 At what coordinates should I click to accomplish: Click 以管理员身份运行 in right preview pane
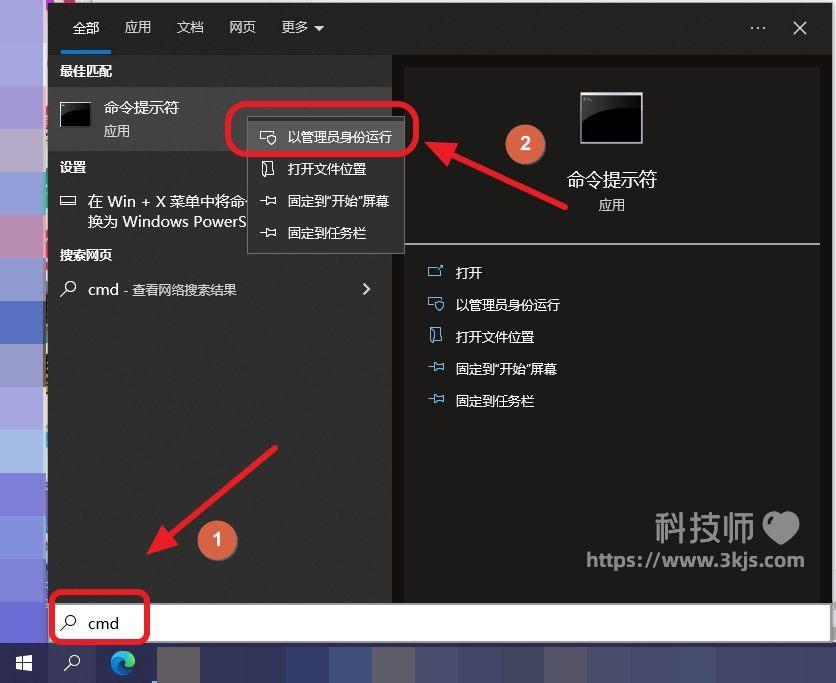pos(508,305)
